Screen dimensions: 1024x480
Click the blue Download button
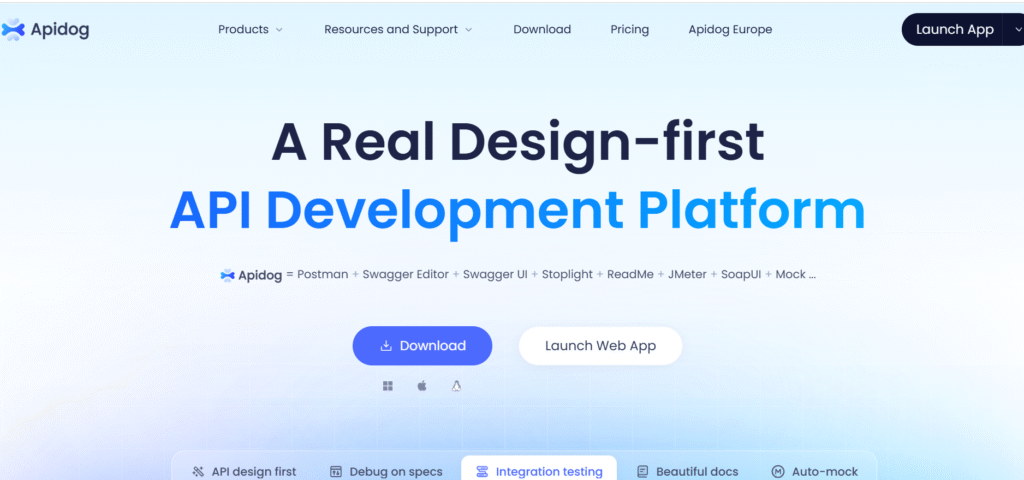[423, 345]
